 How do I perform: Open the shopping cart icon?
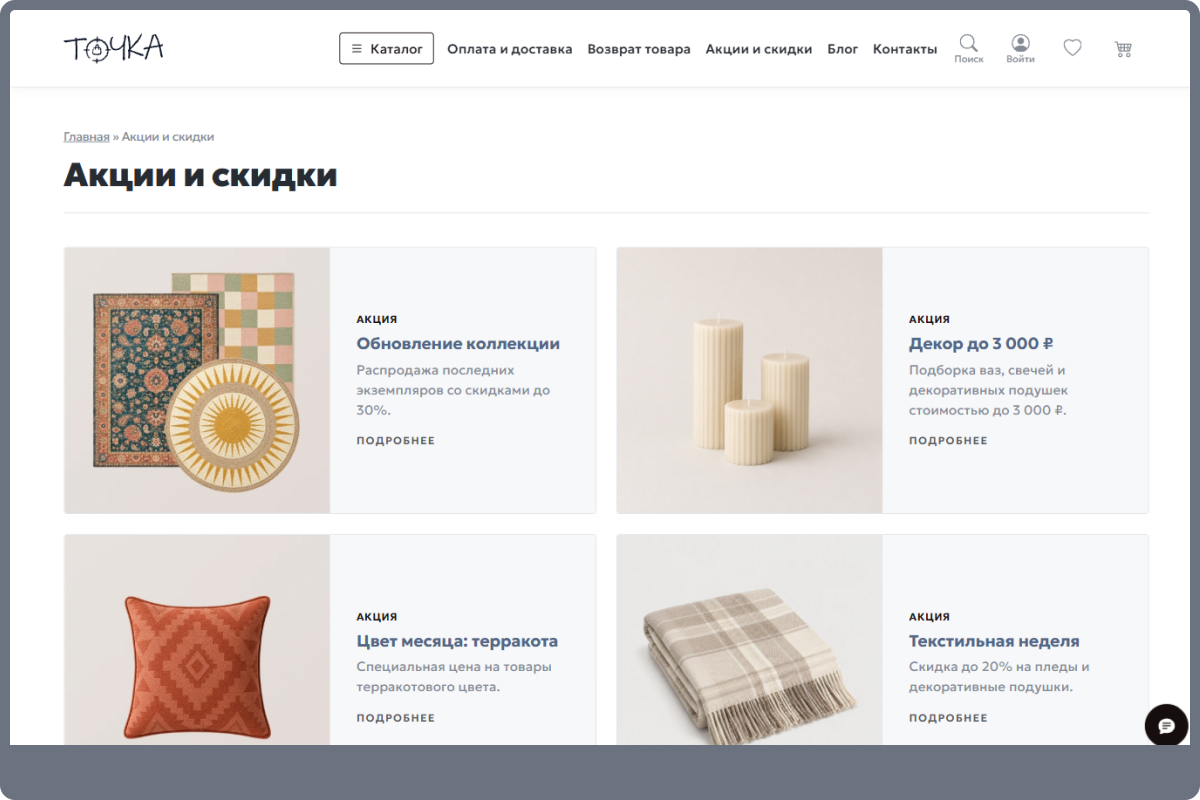1123,48
